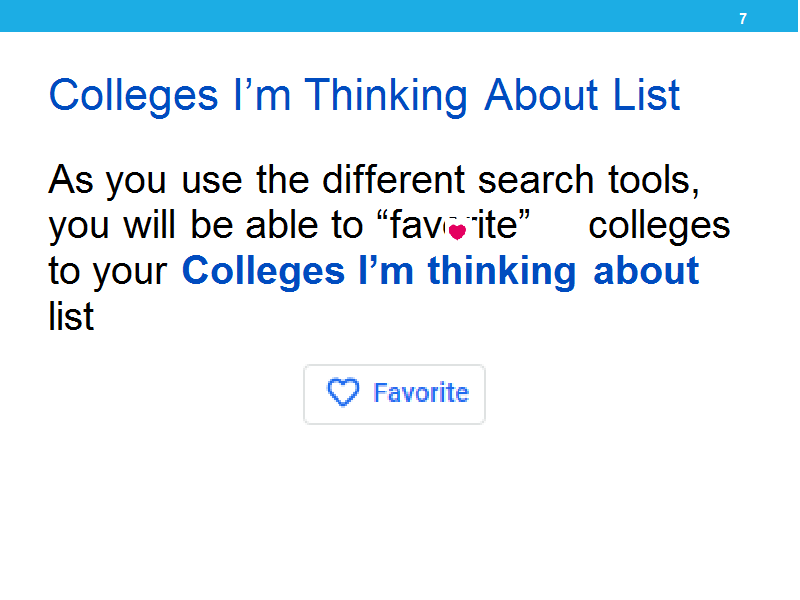Click the word "Thinking" in the title

(386, 96)
